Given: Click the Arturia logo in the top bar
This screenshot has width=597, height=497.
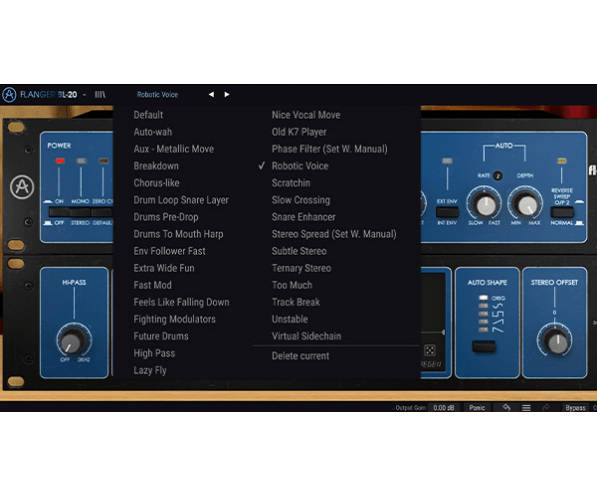Looking at the screenshot, I should click(x=9, y=94).
